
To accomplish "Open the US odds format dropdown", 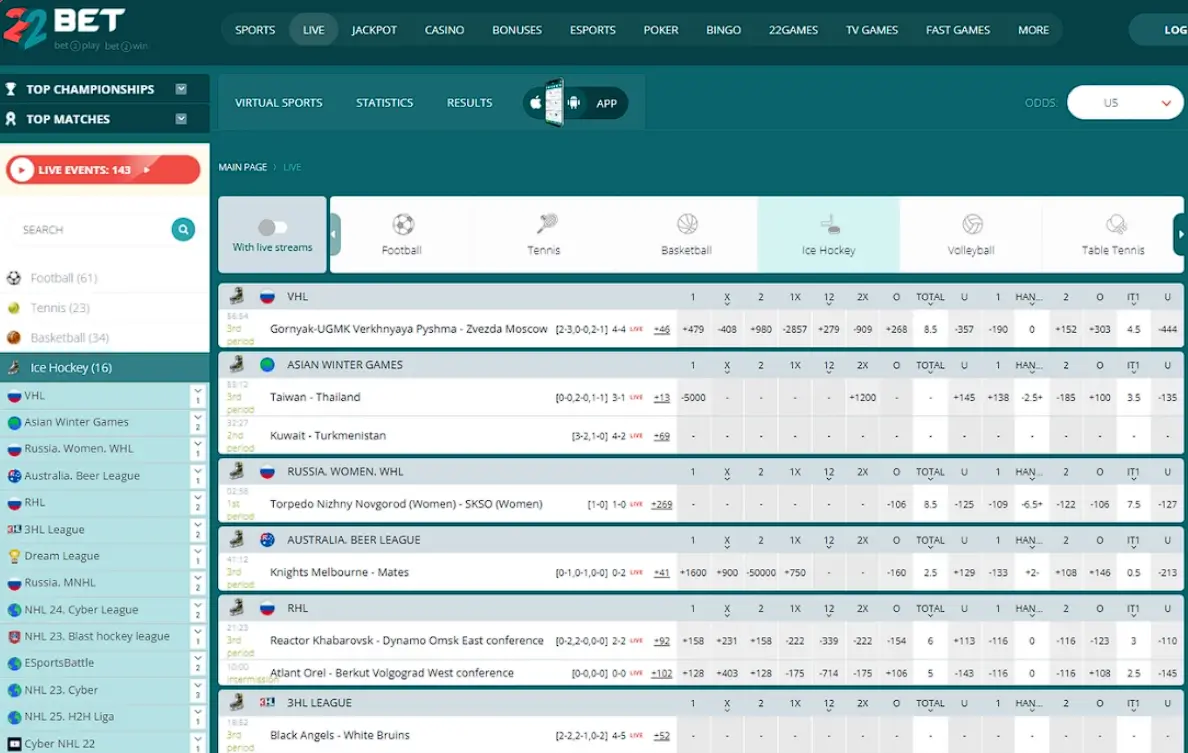I will pos(1125,102).
